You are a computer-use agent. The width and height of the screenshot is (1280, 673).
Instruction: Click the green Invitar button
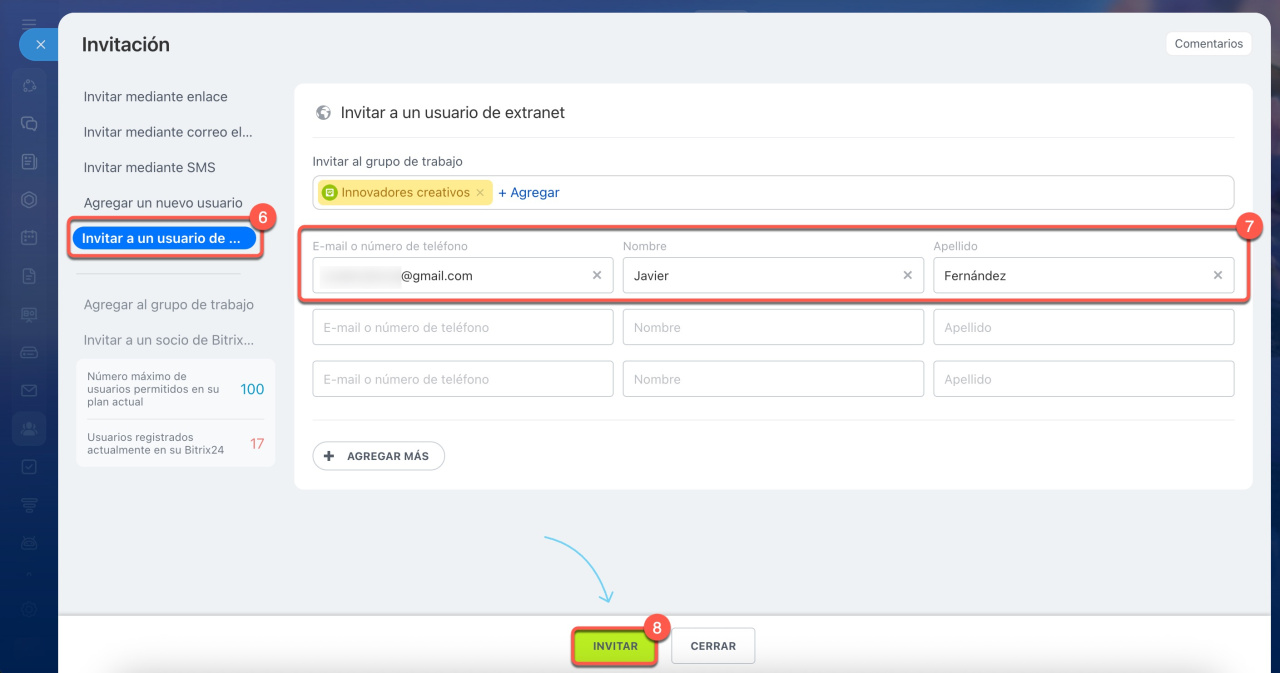click(615, 647)
